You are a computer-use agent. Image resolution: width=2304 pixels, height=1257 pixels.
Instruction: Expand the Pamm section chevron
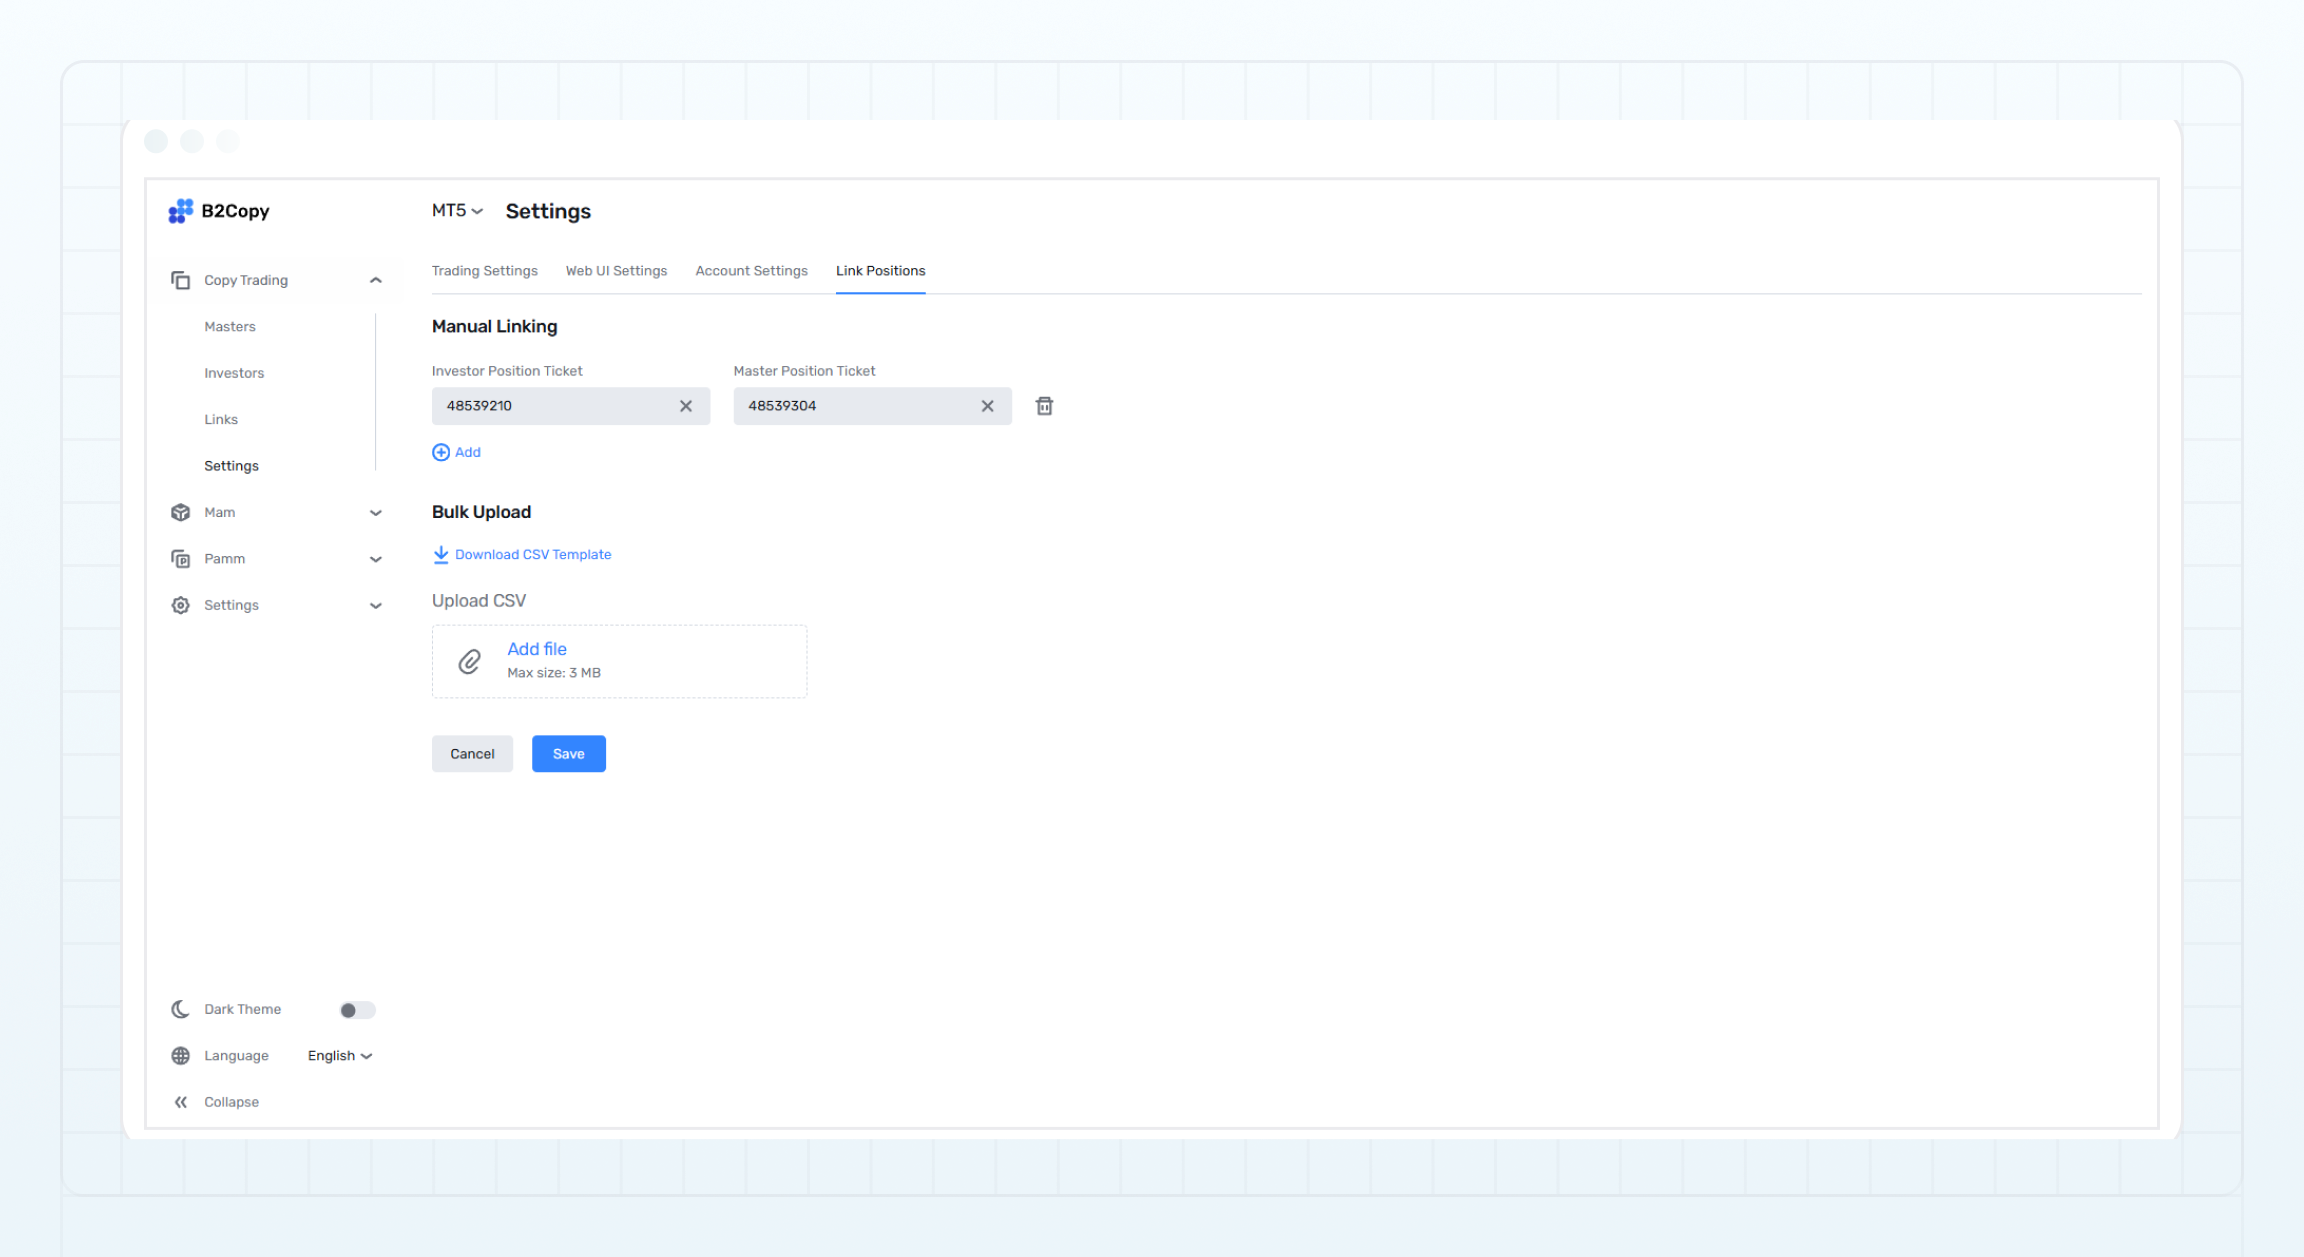tap(376, 559)
